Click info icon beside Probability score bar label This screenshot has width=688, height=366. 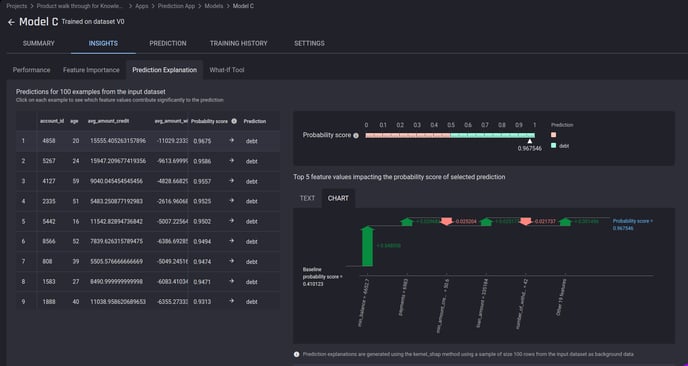(356, 136)
